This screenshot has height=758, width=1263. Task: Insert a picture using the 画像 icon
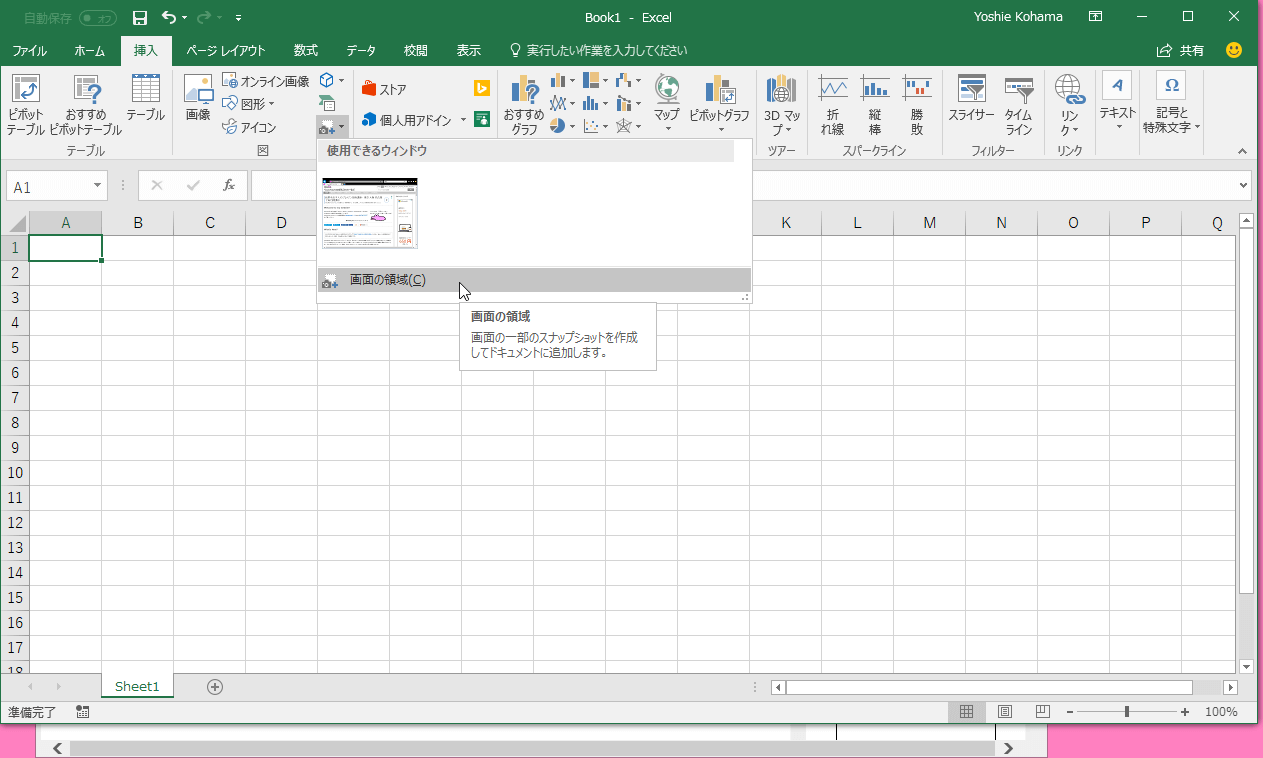pyautogui.click(x=197, y=100)
